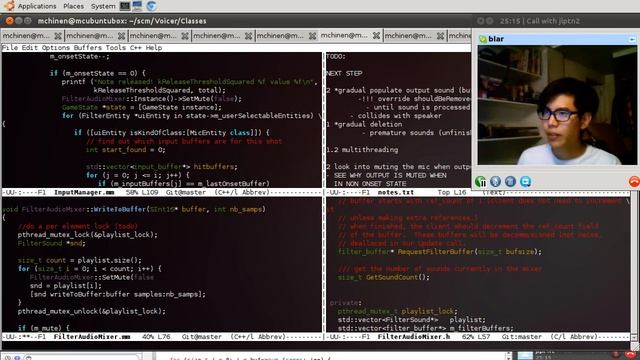Collapse the blar video panel with the header arrow

[x=632, y=39]
